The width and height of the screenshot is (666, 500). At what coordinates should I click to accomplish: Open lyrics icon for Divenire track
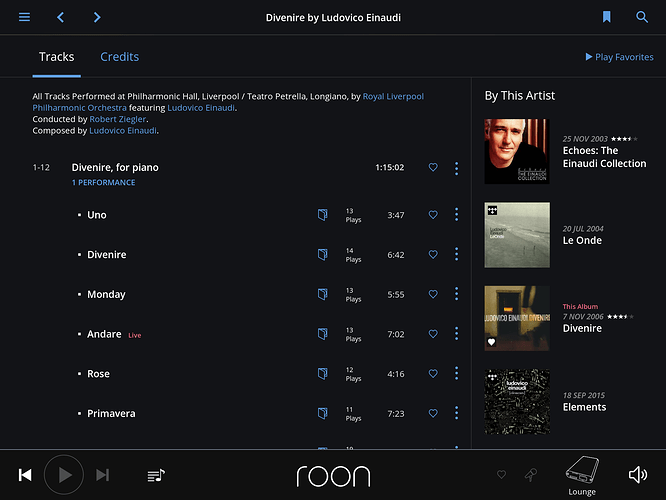[x=322, y=254]
